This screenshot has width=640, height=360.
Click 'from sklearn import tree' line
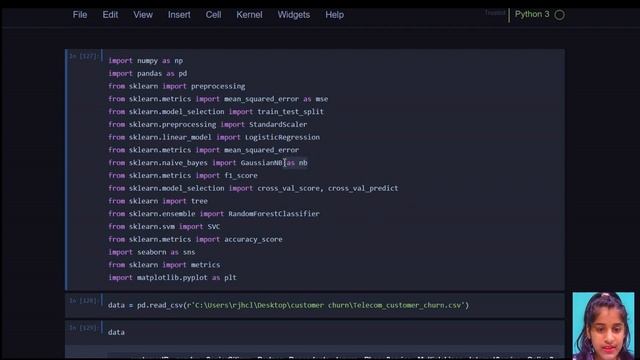coord(158,201)
